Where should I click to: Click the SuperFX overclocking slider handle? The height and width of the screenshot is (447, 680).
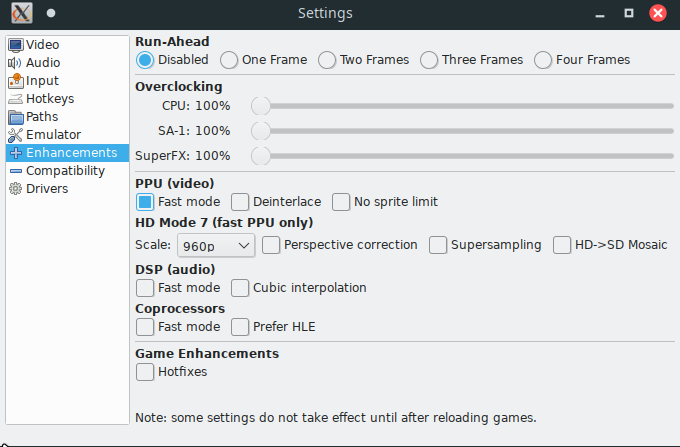pyautogui.click(x=261, y=156)
